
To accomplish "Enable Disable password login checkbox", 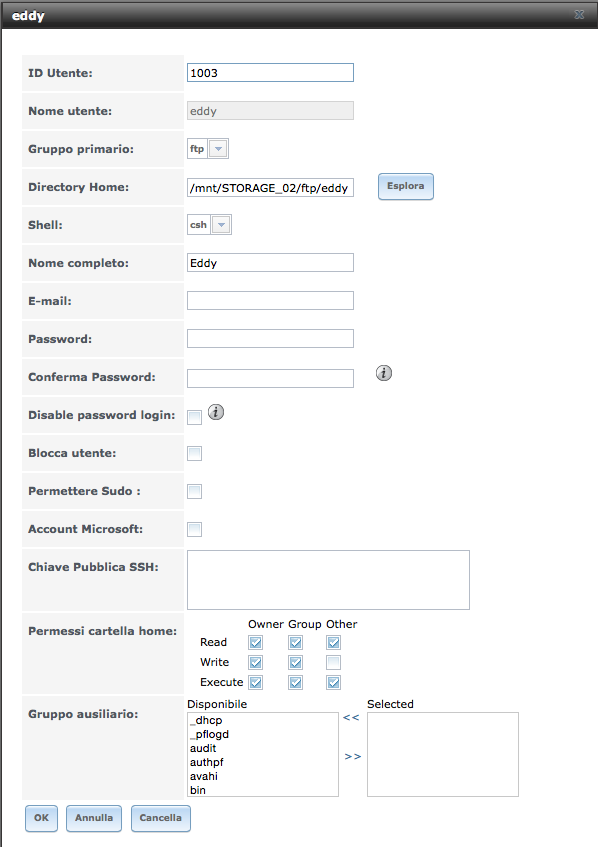I will click(x=194, y=417).
